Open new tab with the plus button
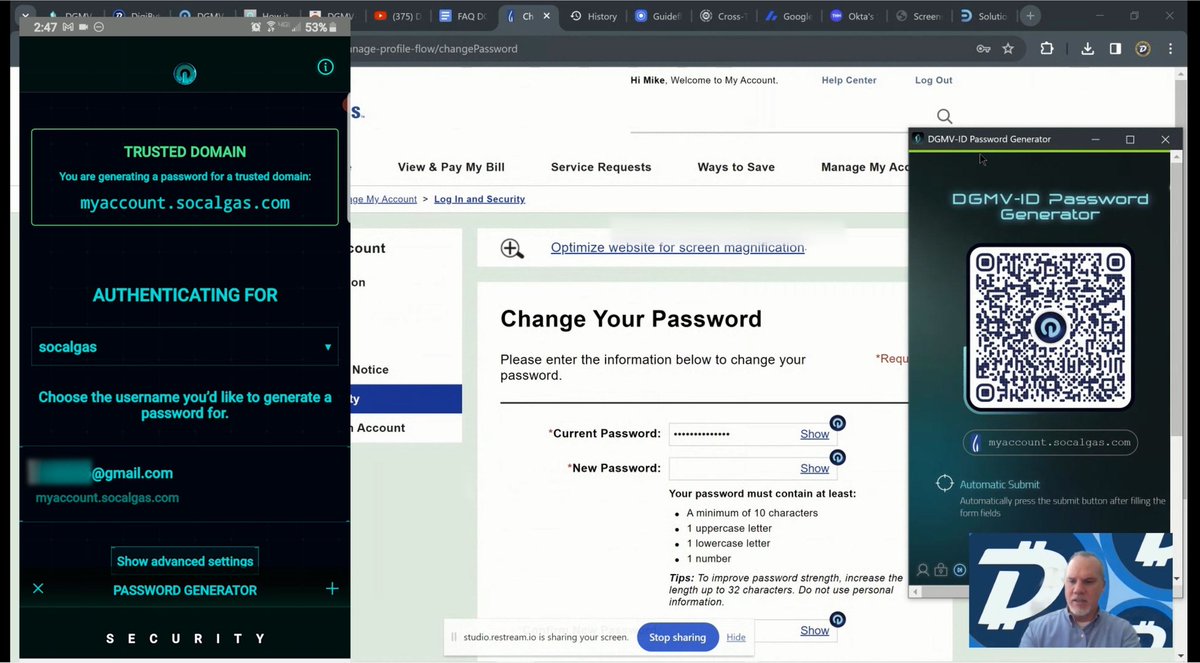1200x663 pixels. coord(1030,16)
